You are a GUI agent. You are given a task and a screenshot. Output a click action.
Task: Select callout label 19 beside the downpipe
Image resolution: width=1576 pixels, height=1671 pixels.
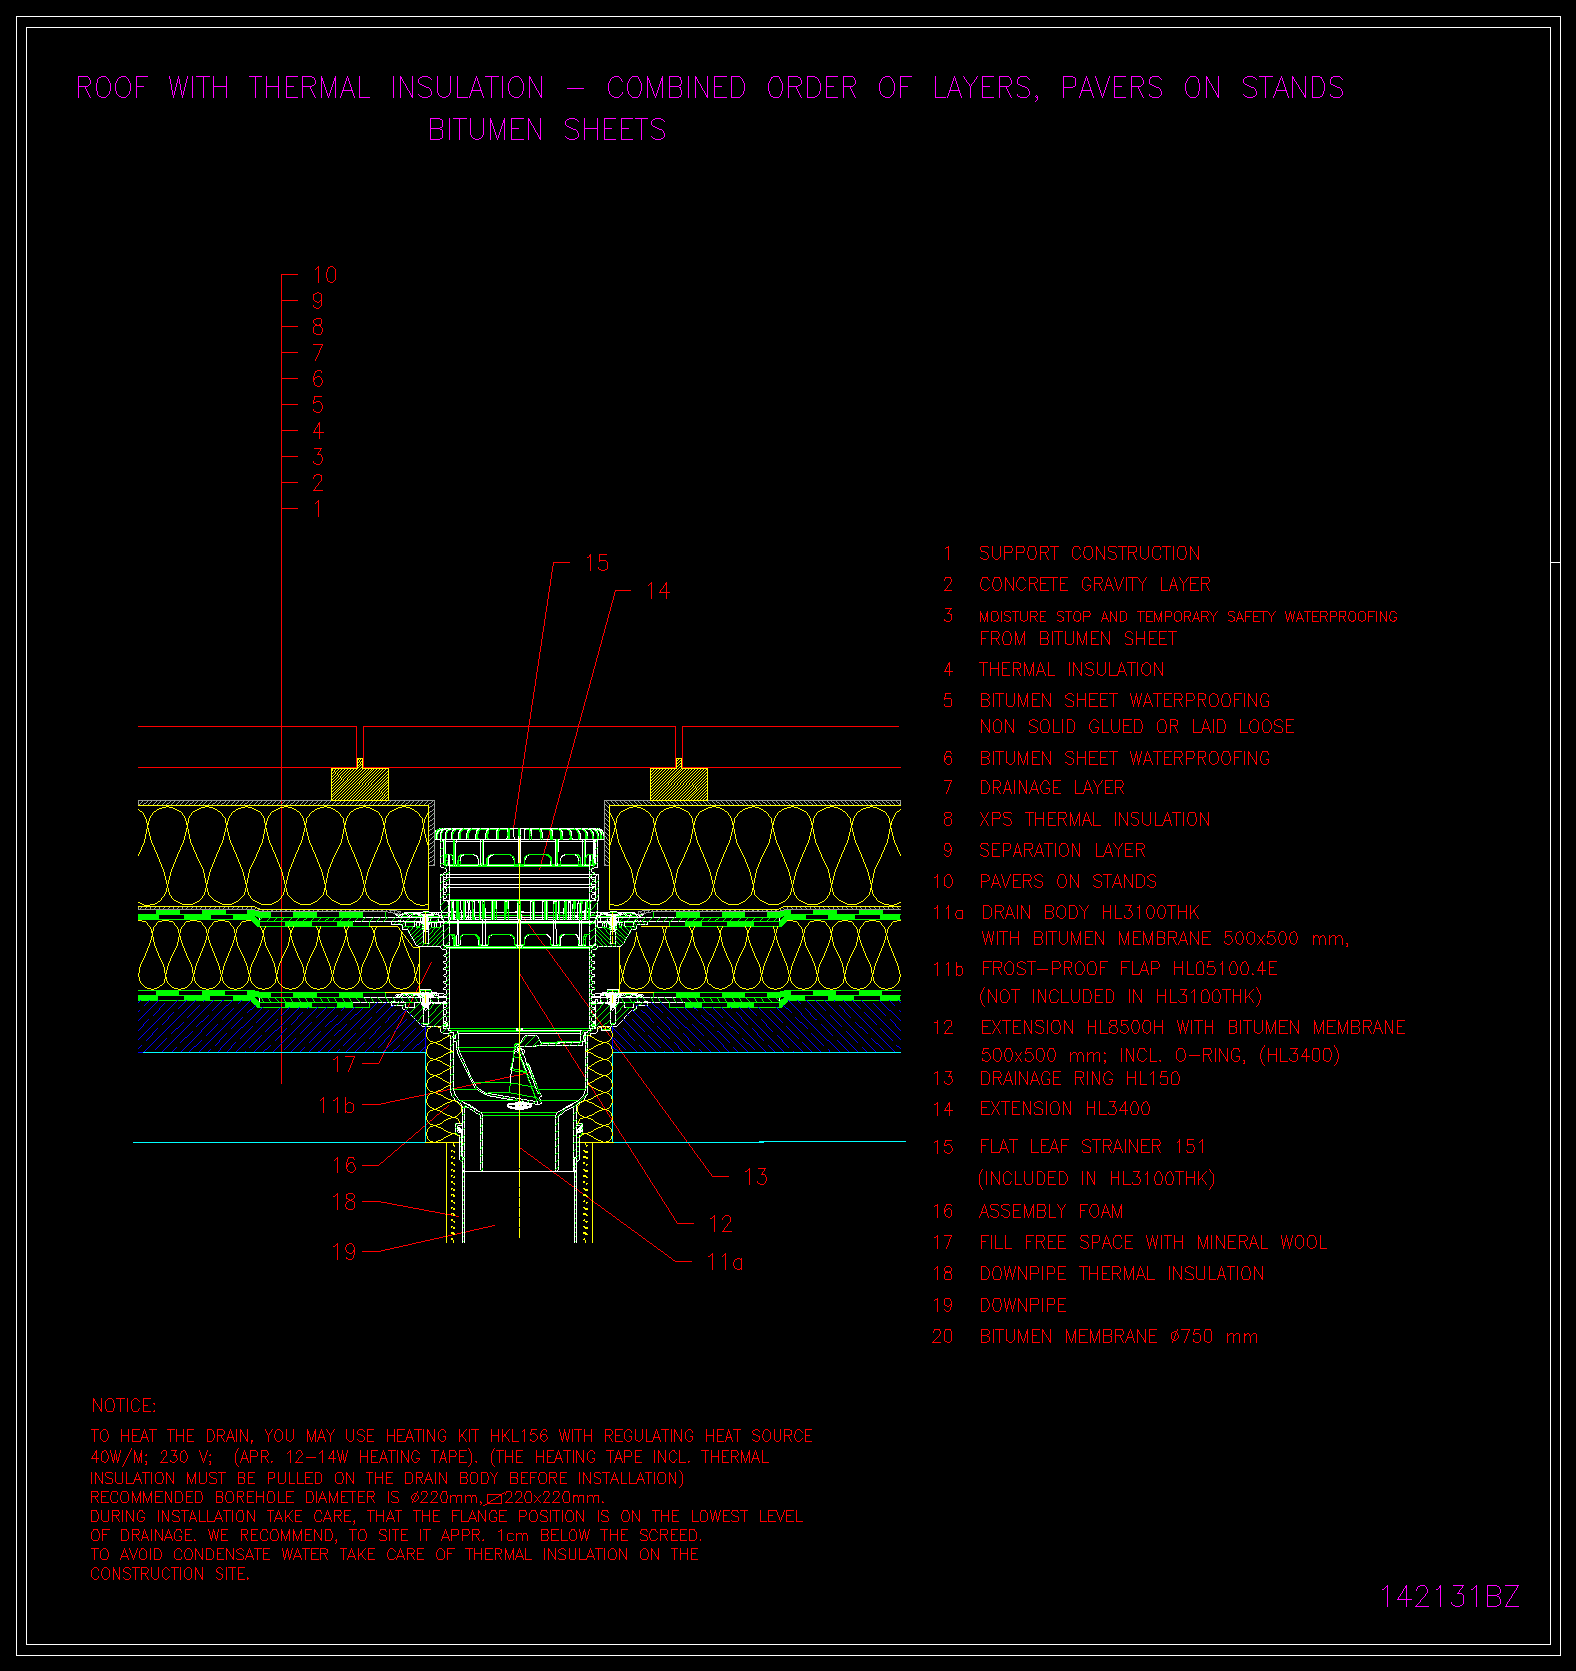click(x=344, y=1252)
